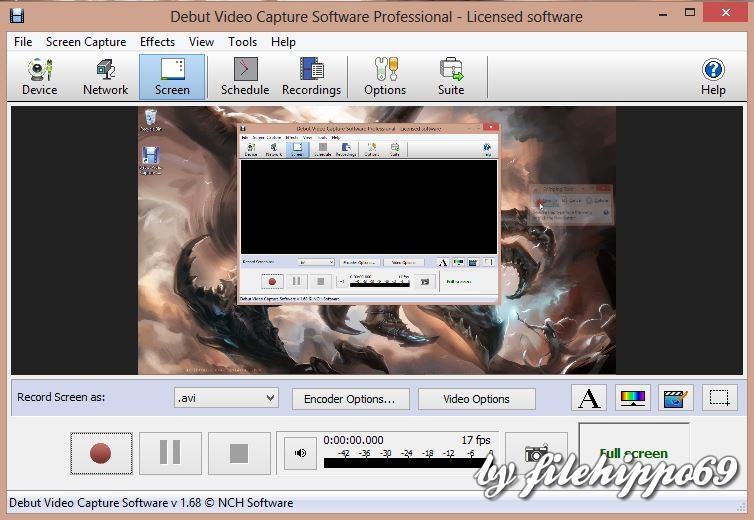This screenshot has height=520, width=754.
Task: Expand the .avi format dropdown
Action: (x=226, y=398)
